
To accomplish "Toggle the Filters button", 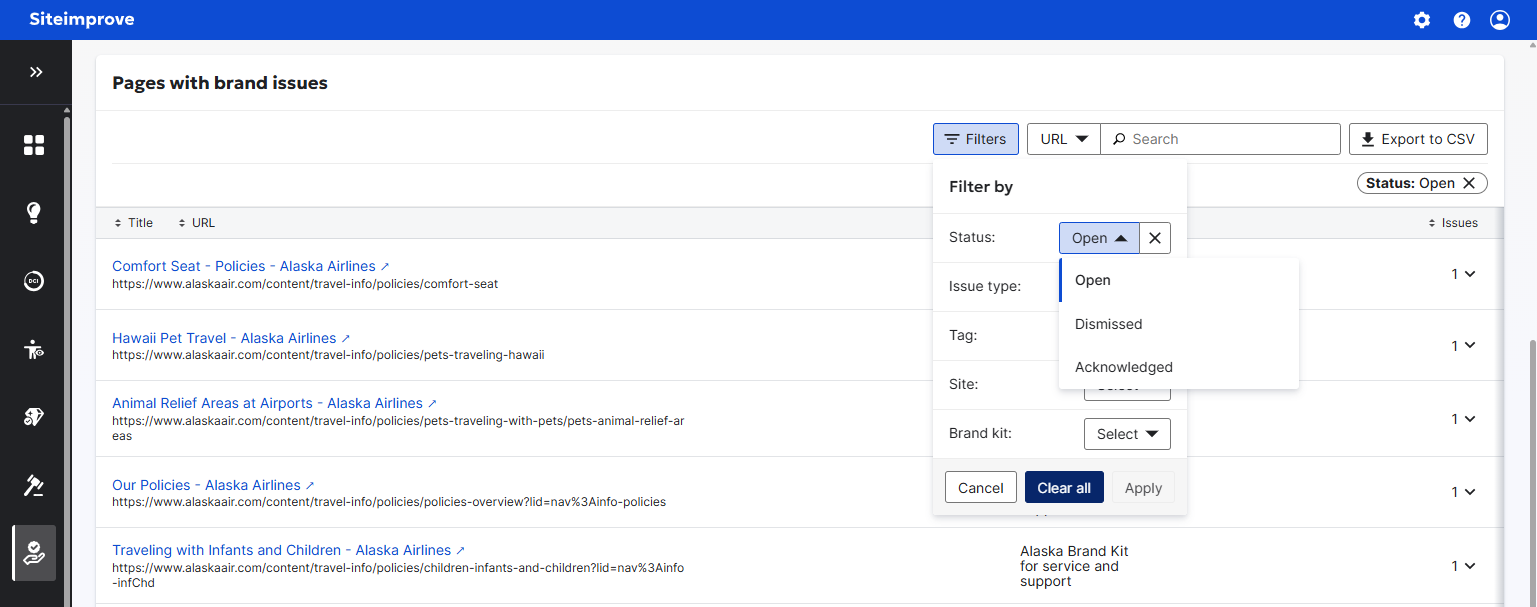I will [976, 139].
